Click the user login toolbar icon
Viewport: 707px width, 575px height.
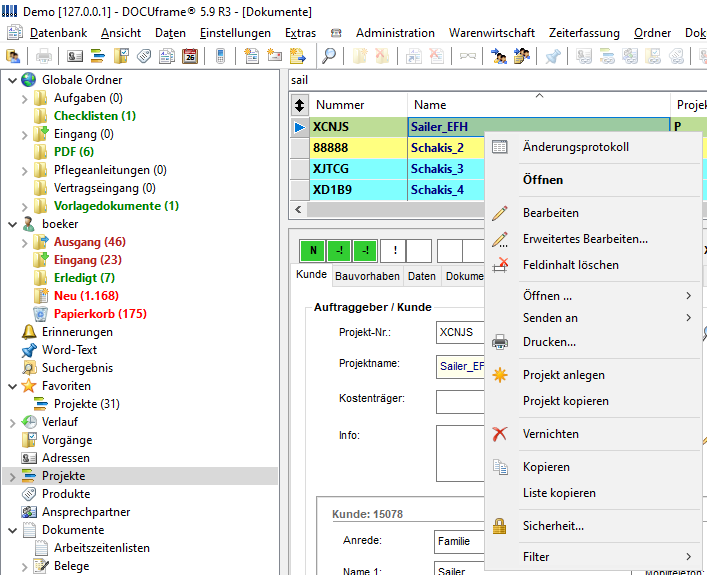[13, 56]
